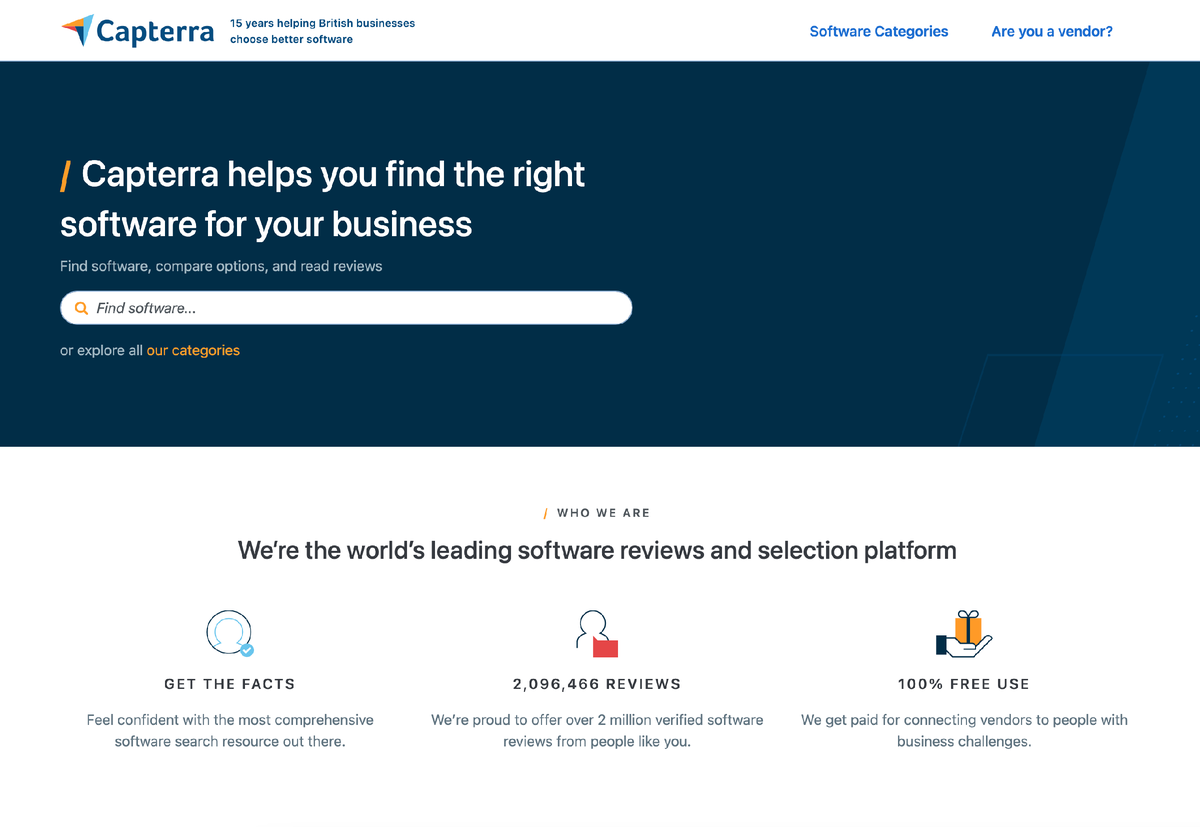
Task: Click the 'GET THE FACTS' heading
Action: tap(230, 684)
